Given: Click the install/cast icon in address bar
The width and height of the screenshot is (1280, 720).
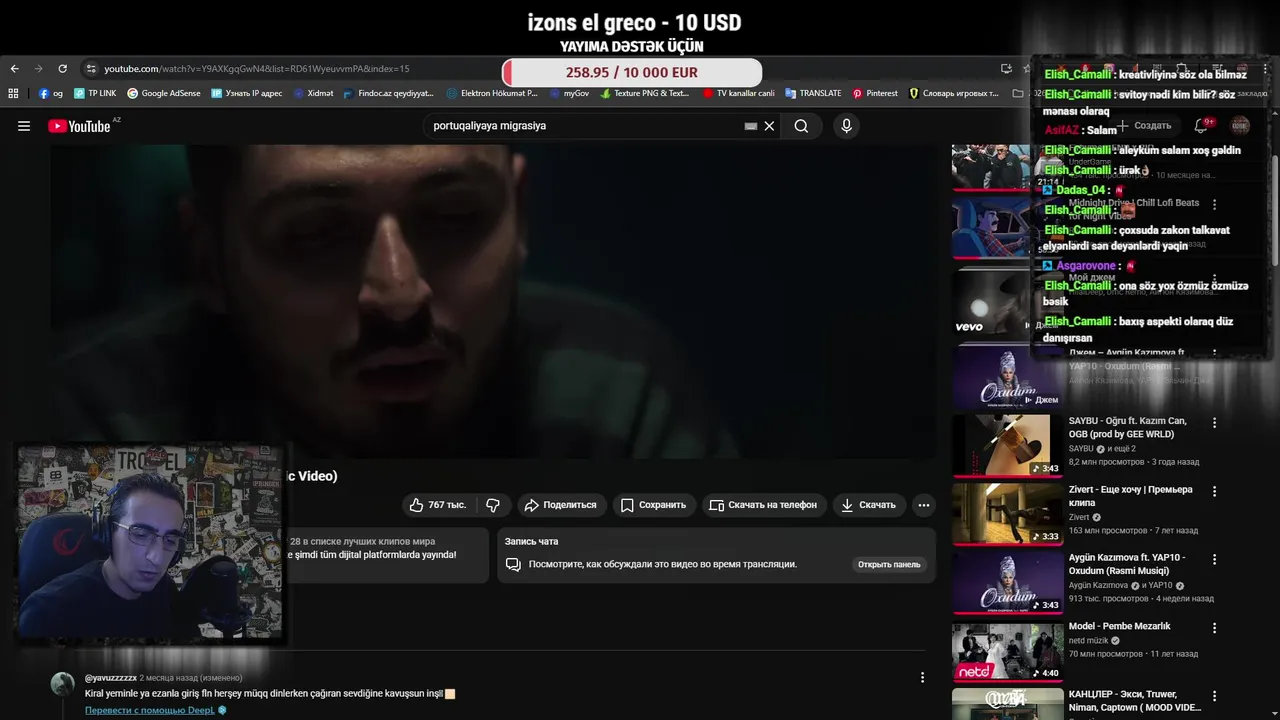Looking at the screenshot, I should [x=1006, y=69].
